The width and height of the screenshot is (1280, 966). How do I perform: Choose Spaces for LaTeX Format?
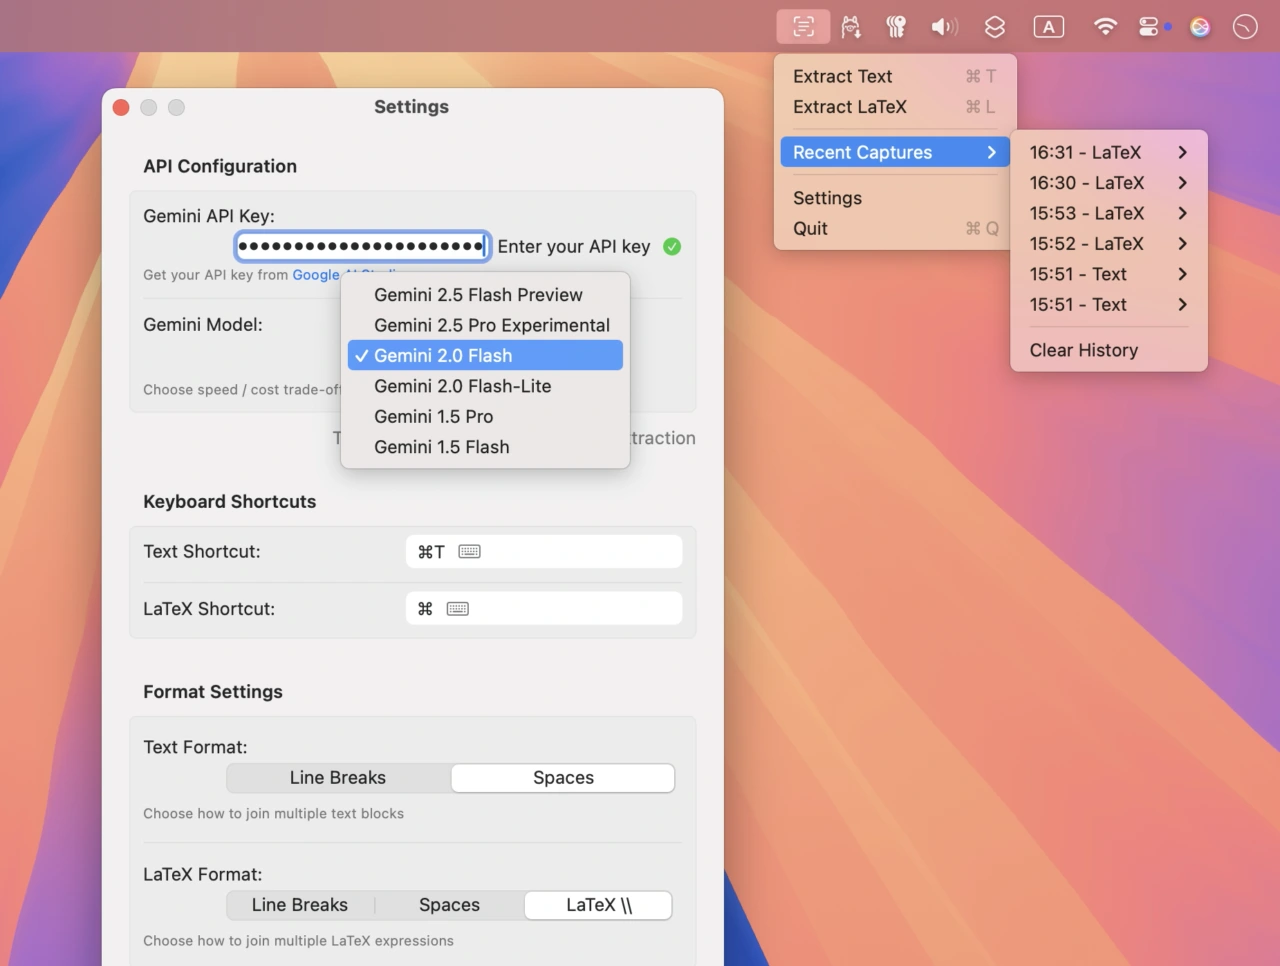tap(449, 905)
